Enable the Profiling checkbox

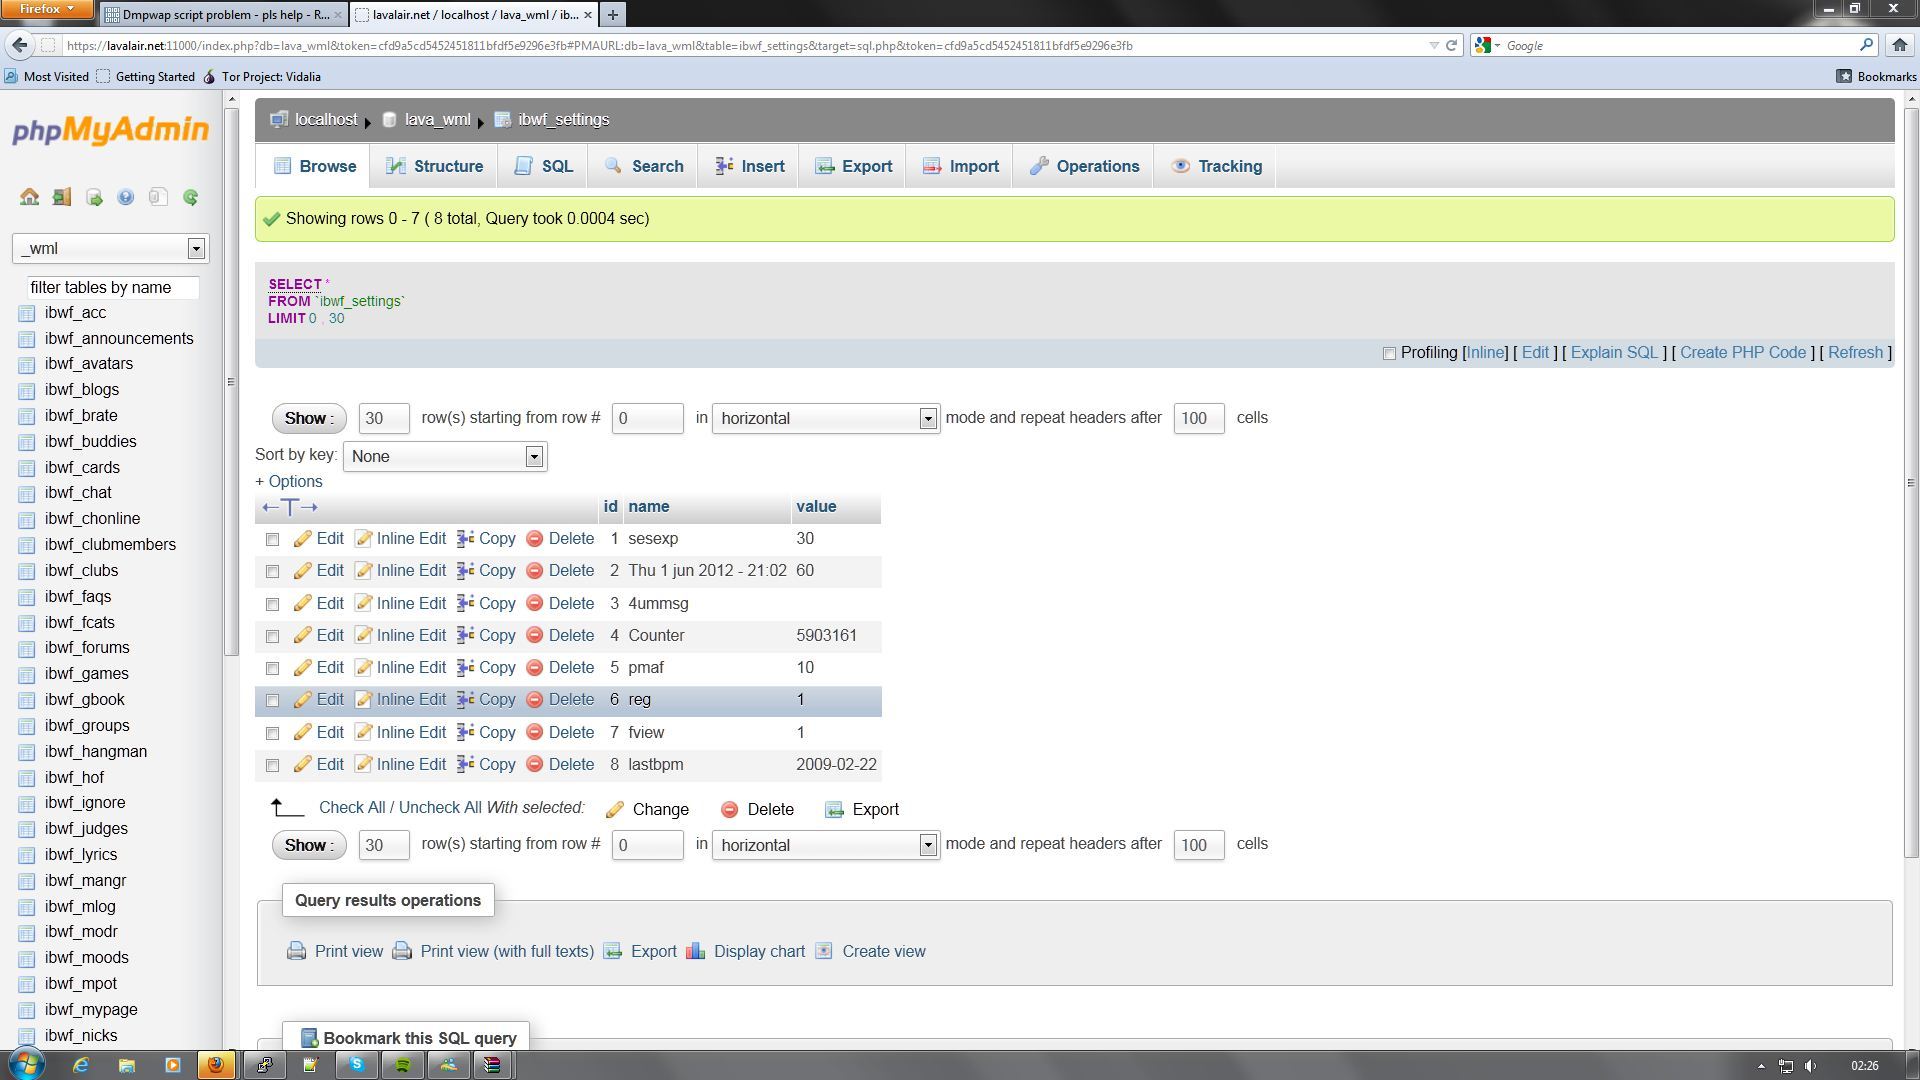(x=1389, y=353)
